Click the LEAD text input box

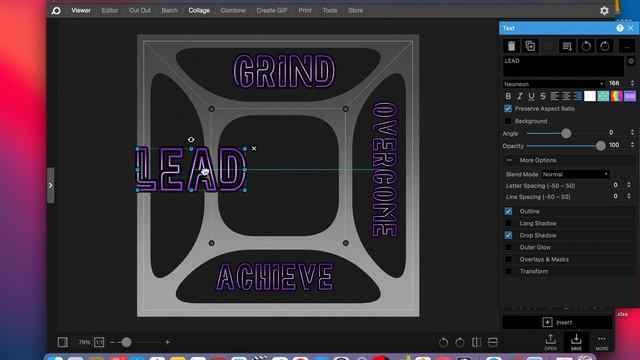[563, 67]
